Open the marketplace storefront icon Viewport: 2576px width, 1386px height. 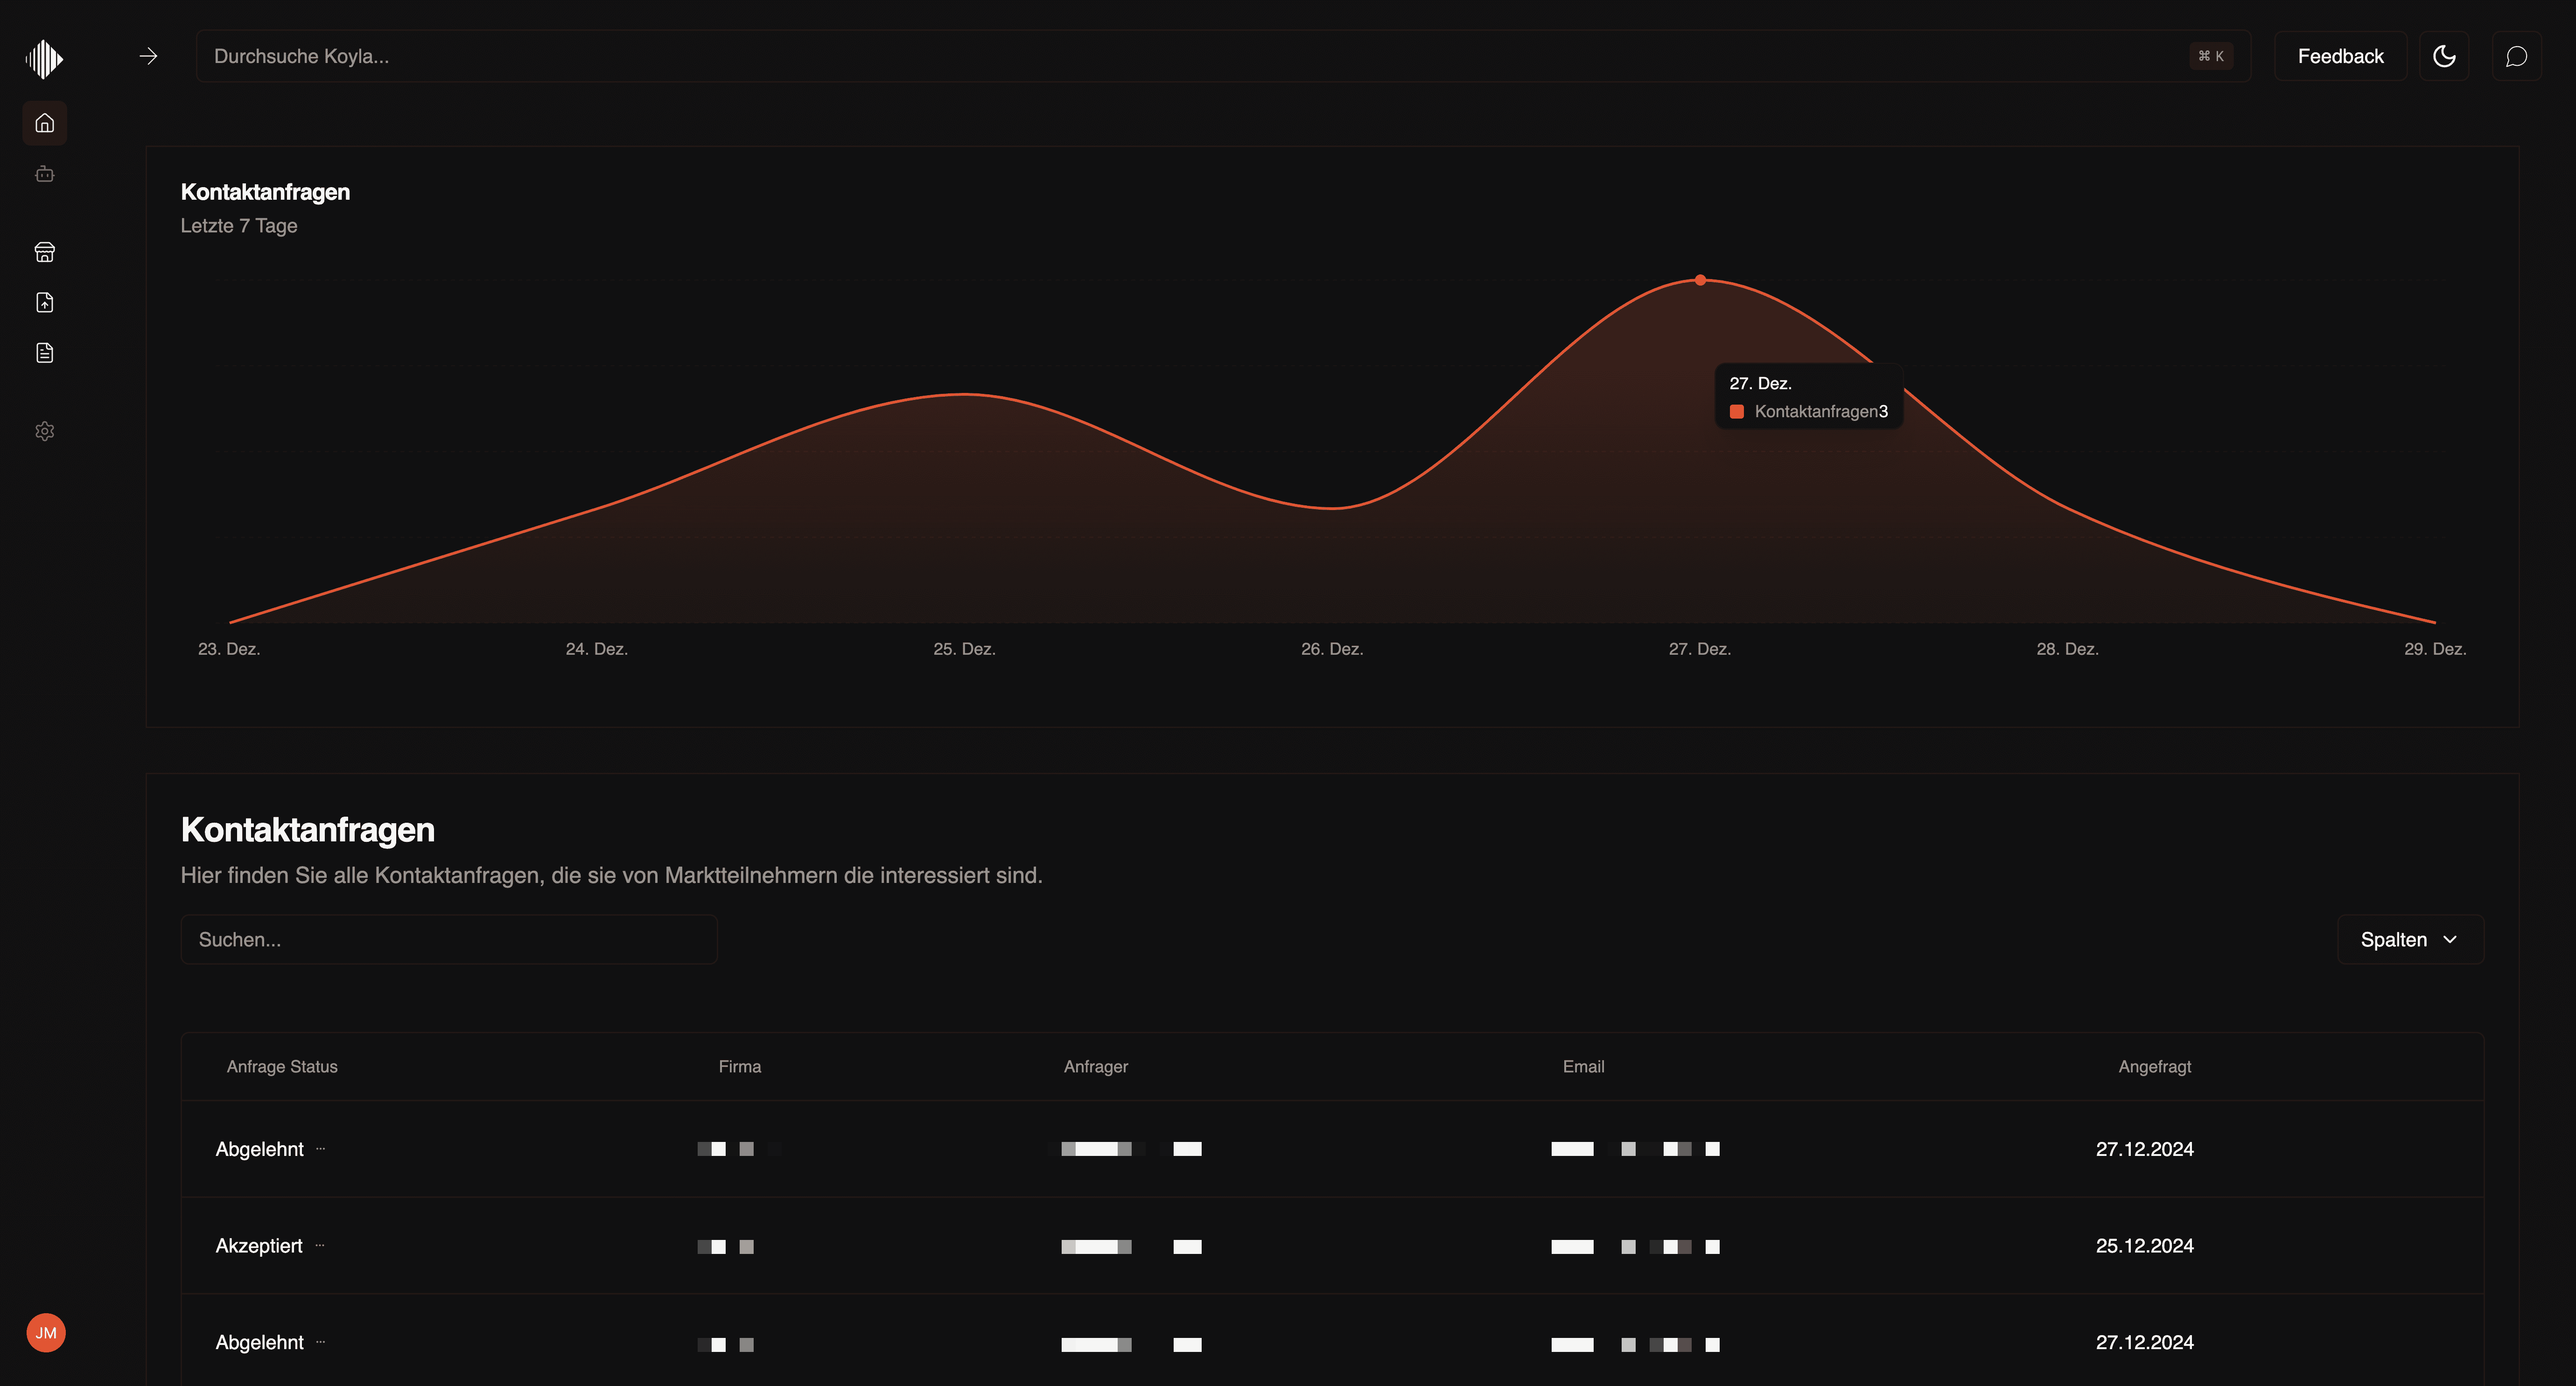coord(44,251)
